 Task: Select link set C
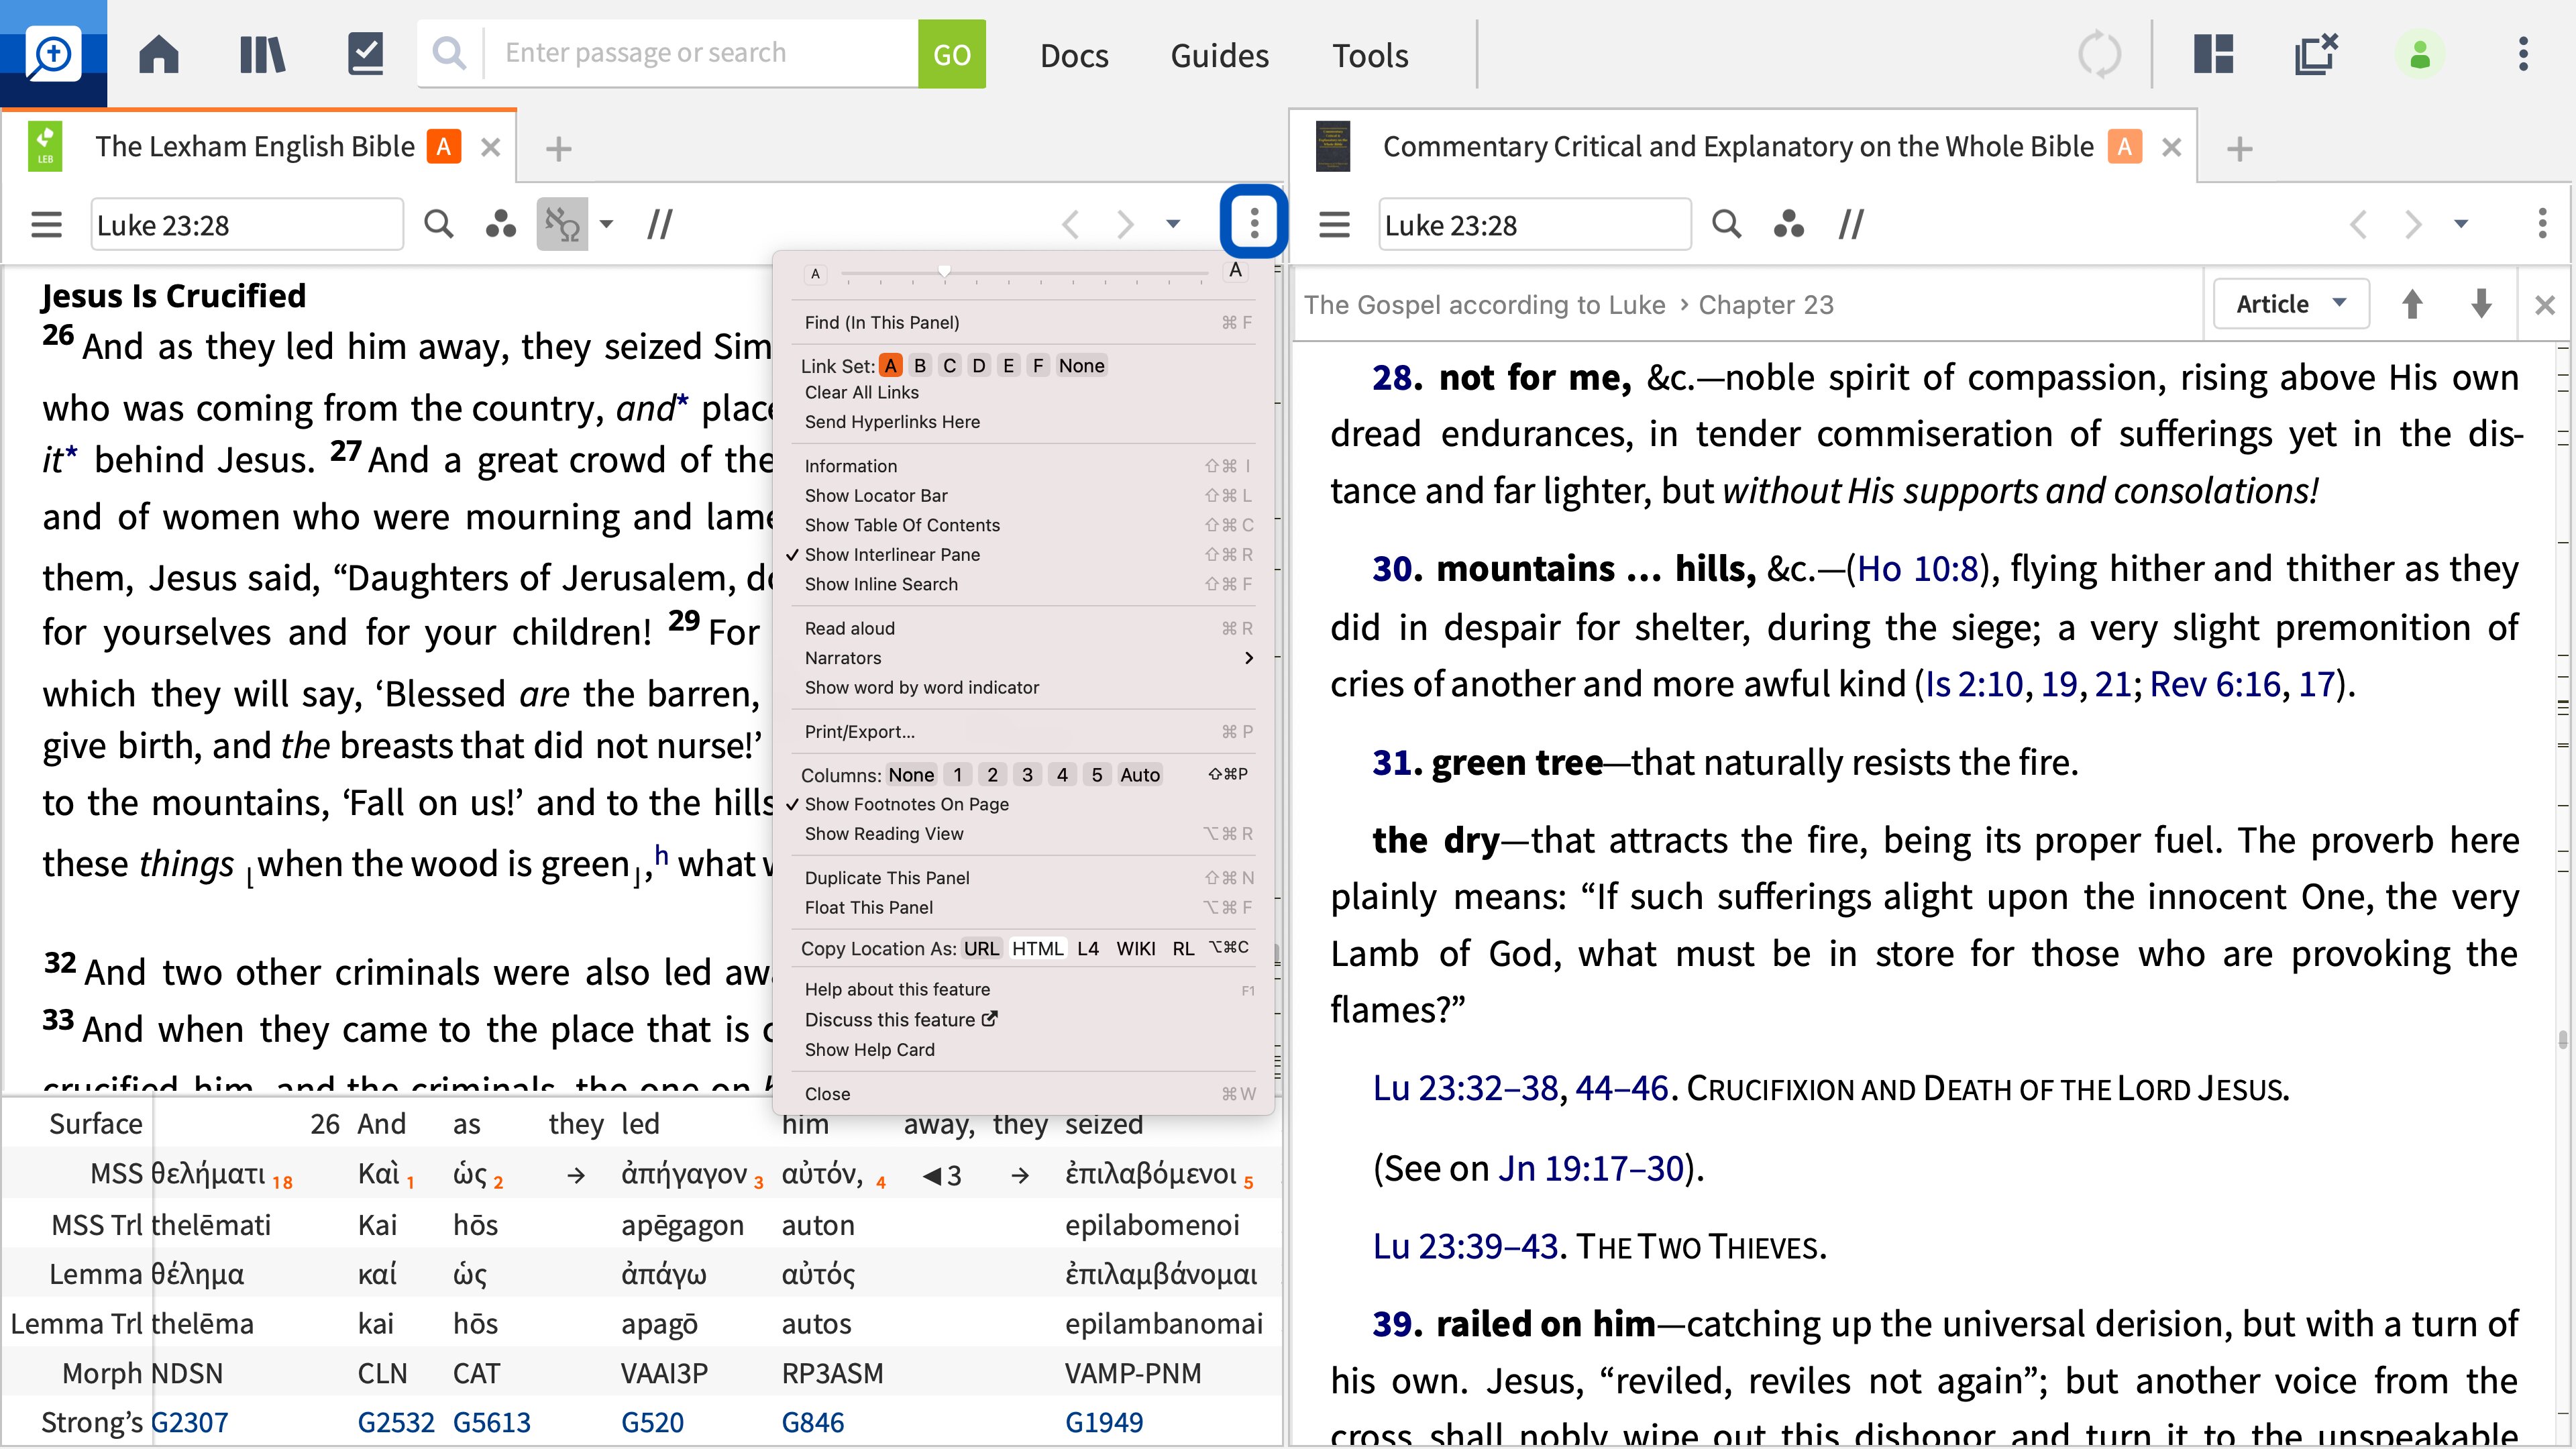click(x=949, y=366)
